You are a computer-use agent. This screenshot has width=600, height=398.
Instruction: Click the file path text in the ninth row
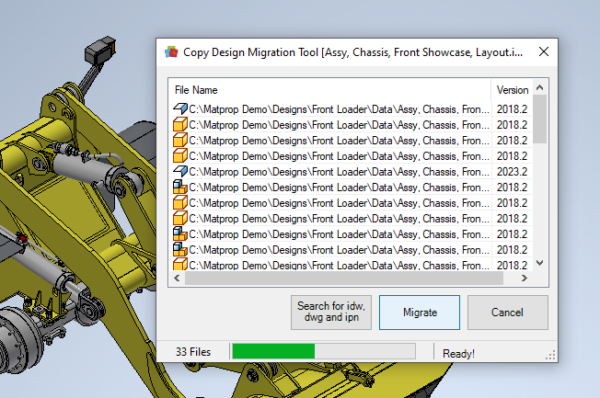pyautogui.click(x=339, y=234)
